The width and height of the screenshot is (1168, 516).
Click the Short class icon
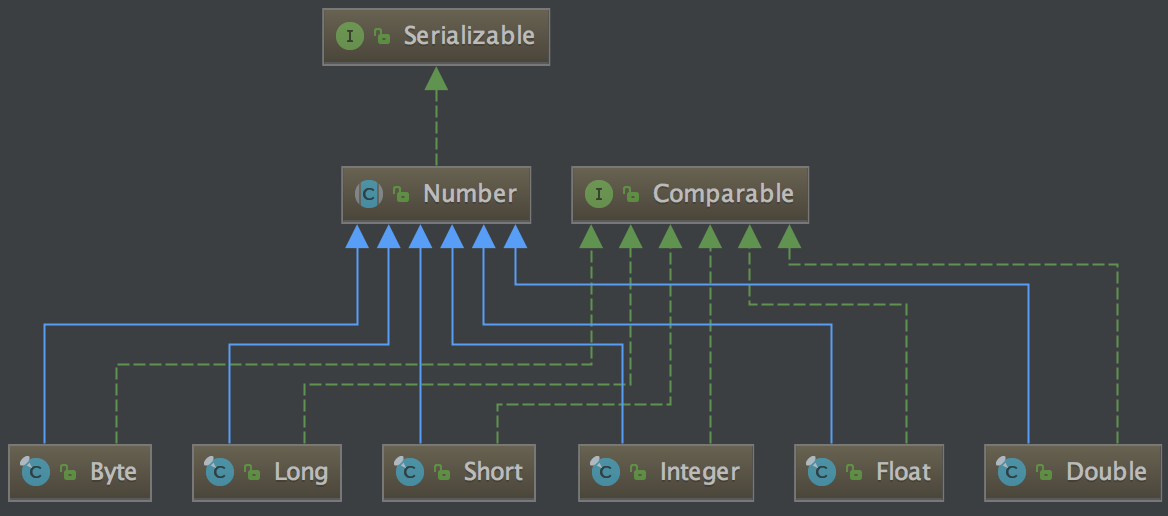(410, 472)
